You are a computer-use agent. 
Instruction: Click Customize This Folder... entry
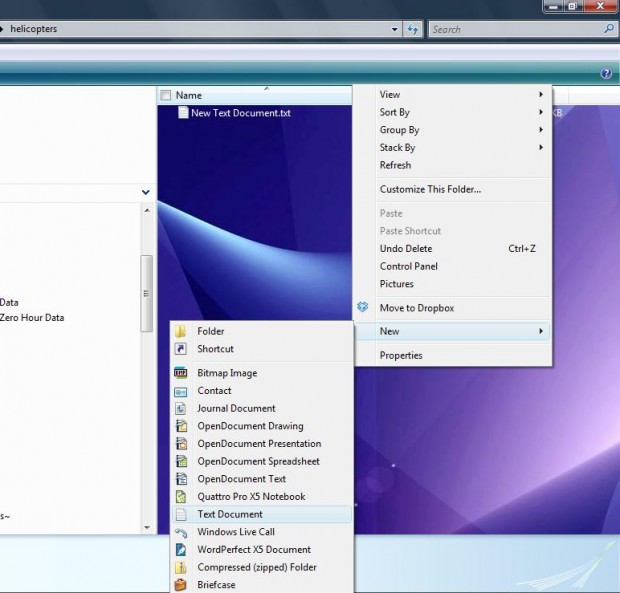click(x=430, y=189)
